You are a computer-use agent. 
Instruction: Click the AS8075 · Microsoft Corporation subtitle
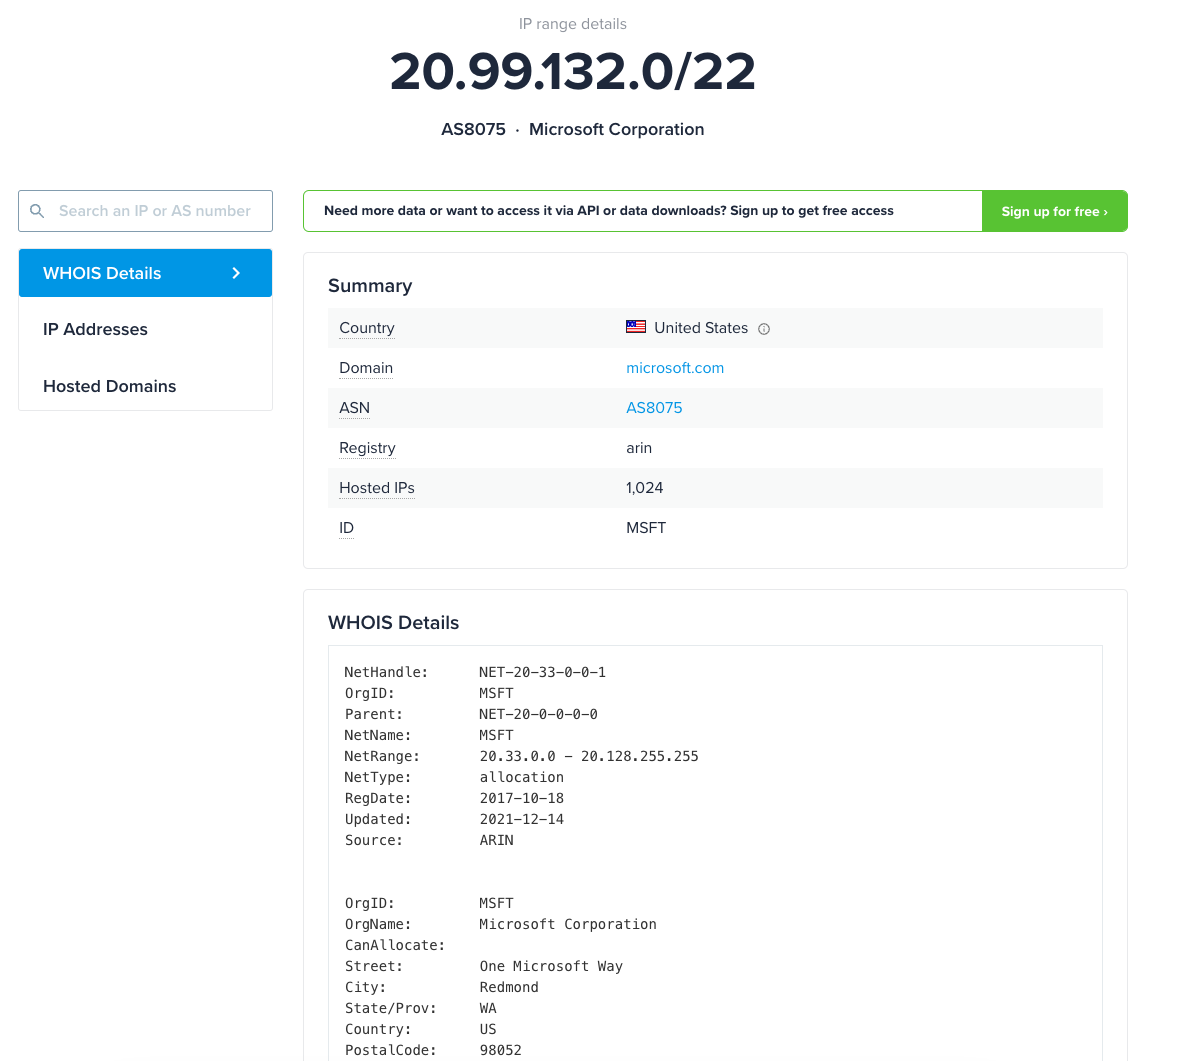[x=573, y=129]
